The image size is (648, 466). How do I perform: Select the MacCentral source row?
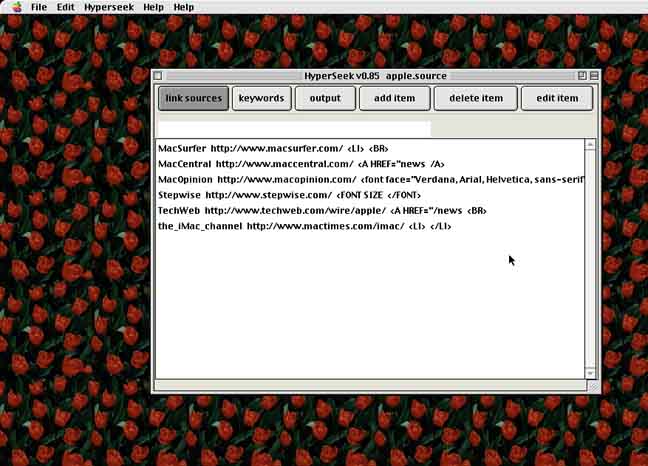click(370, 164)
